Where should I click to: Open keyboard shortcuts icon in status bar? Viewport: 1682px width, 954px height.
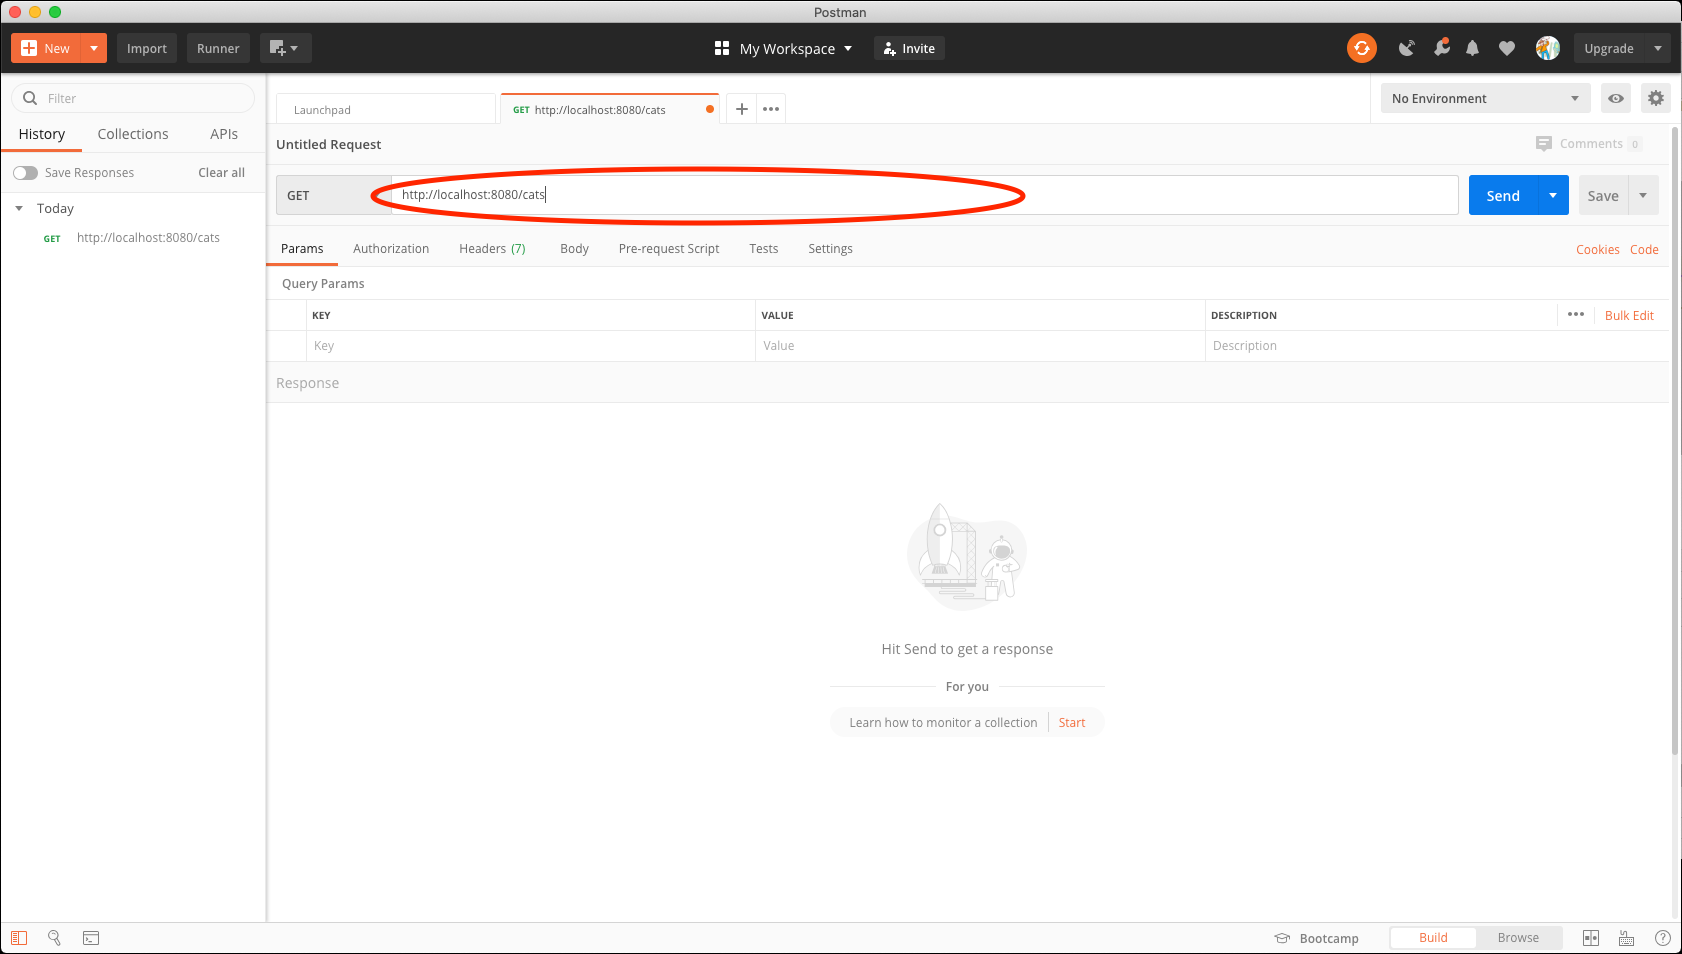click(1627, 938)
